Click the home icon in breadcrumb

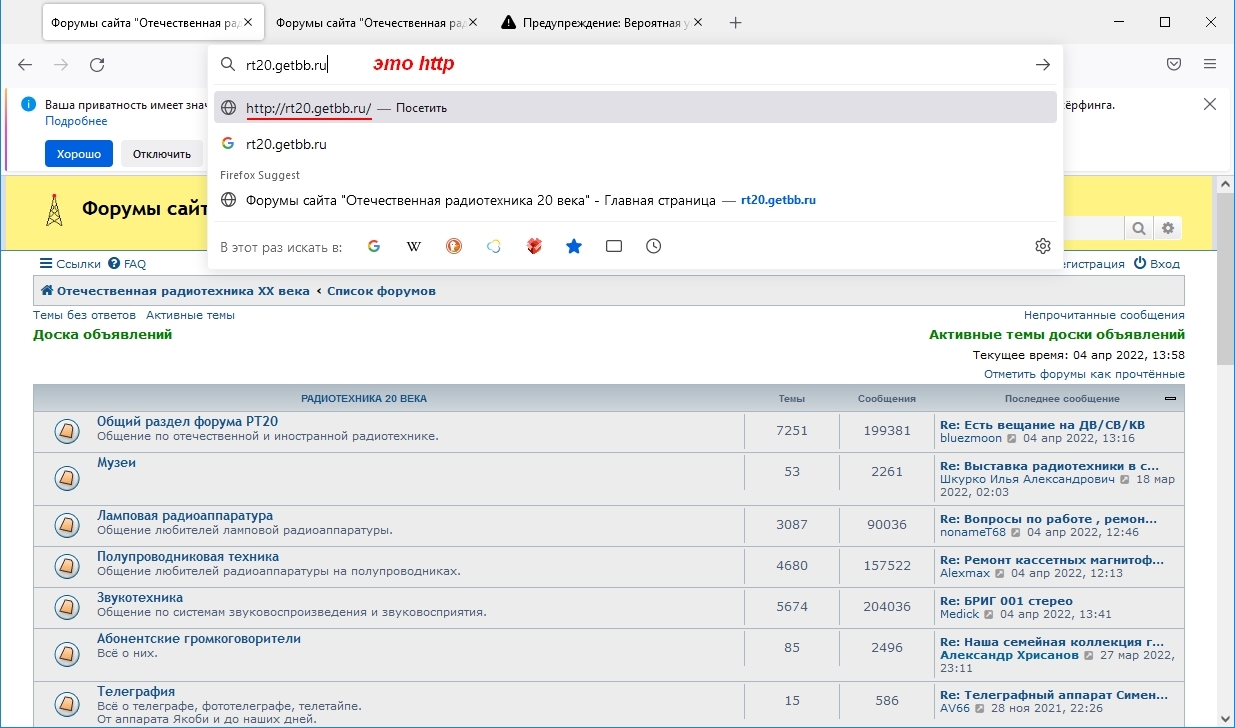tap(47, 291)
